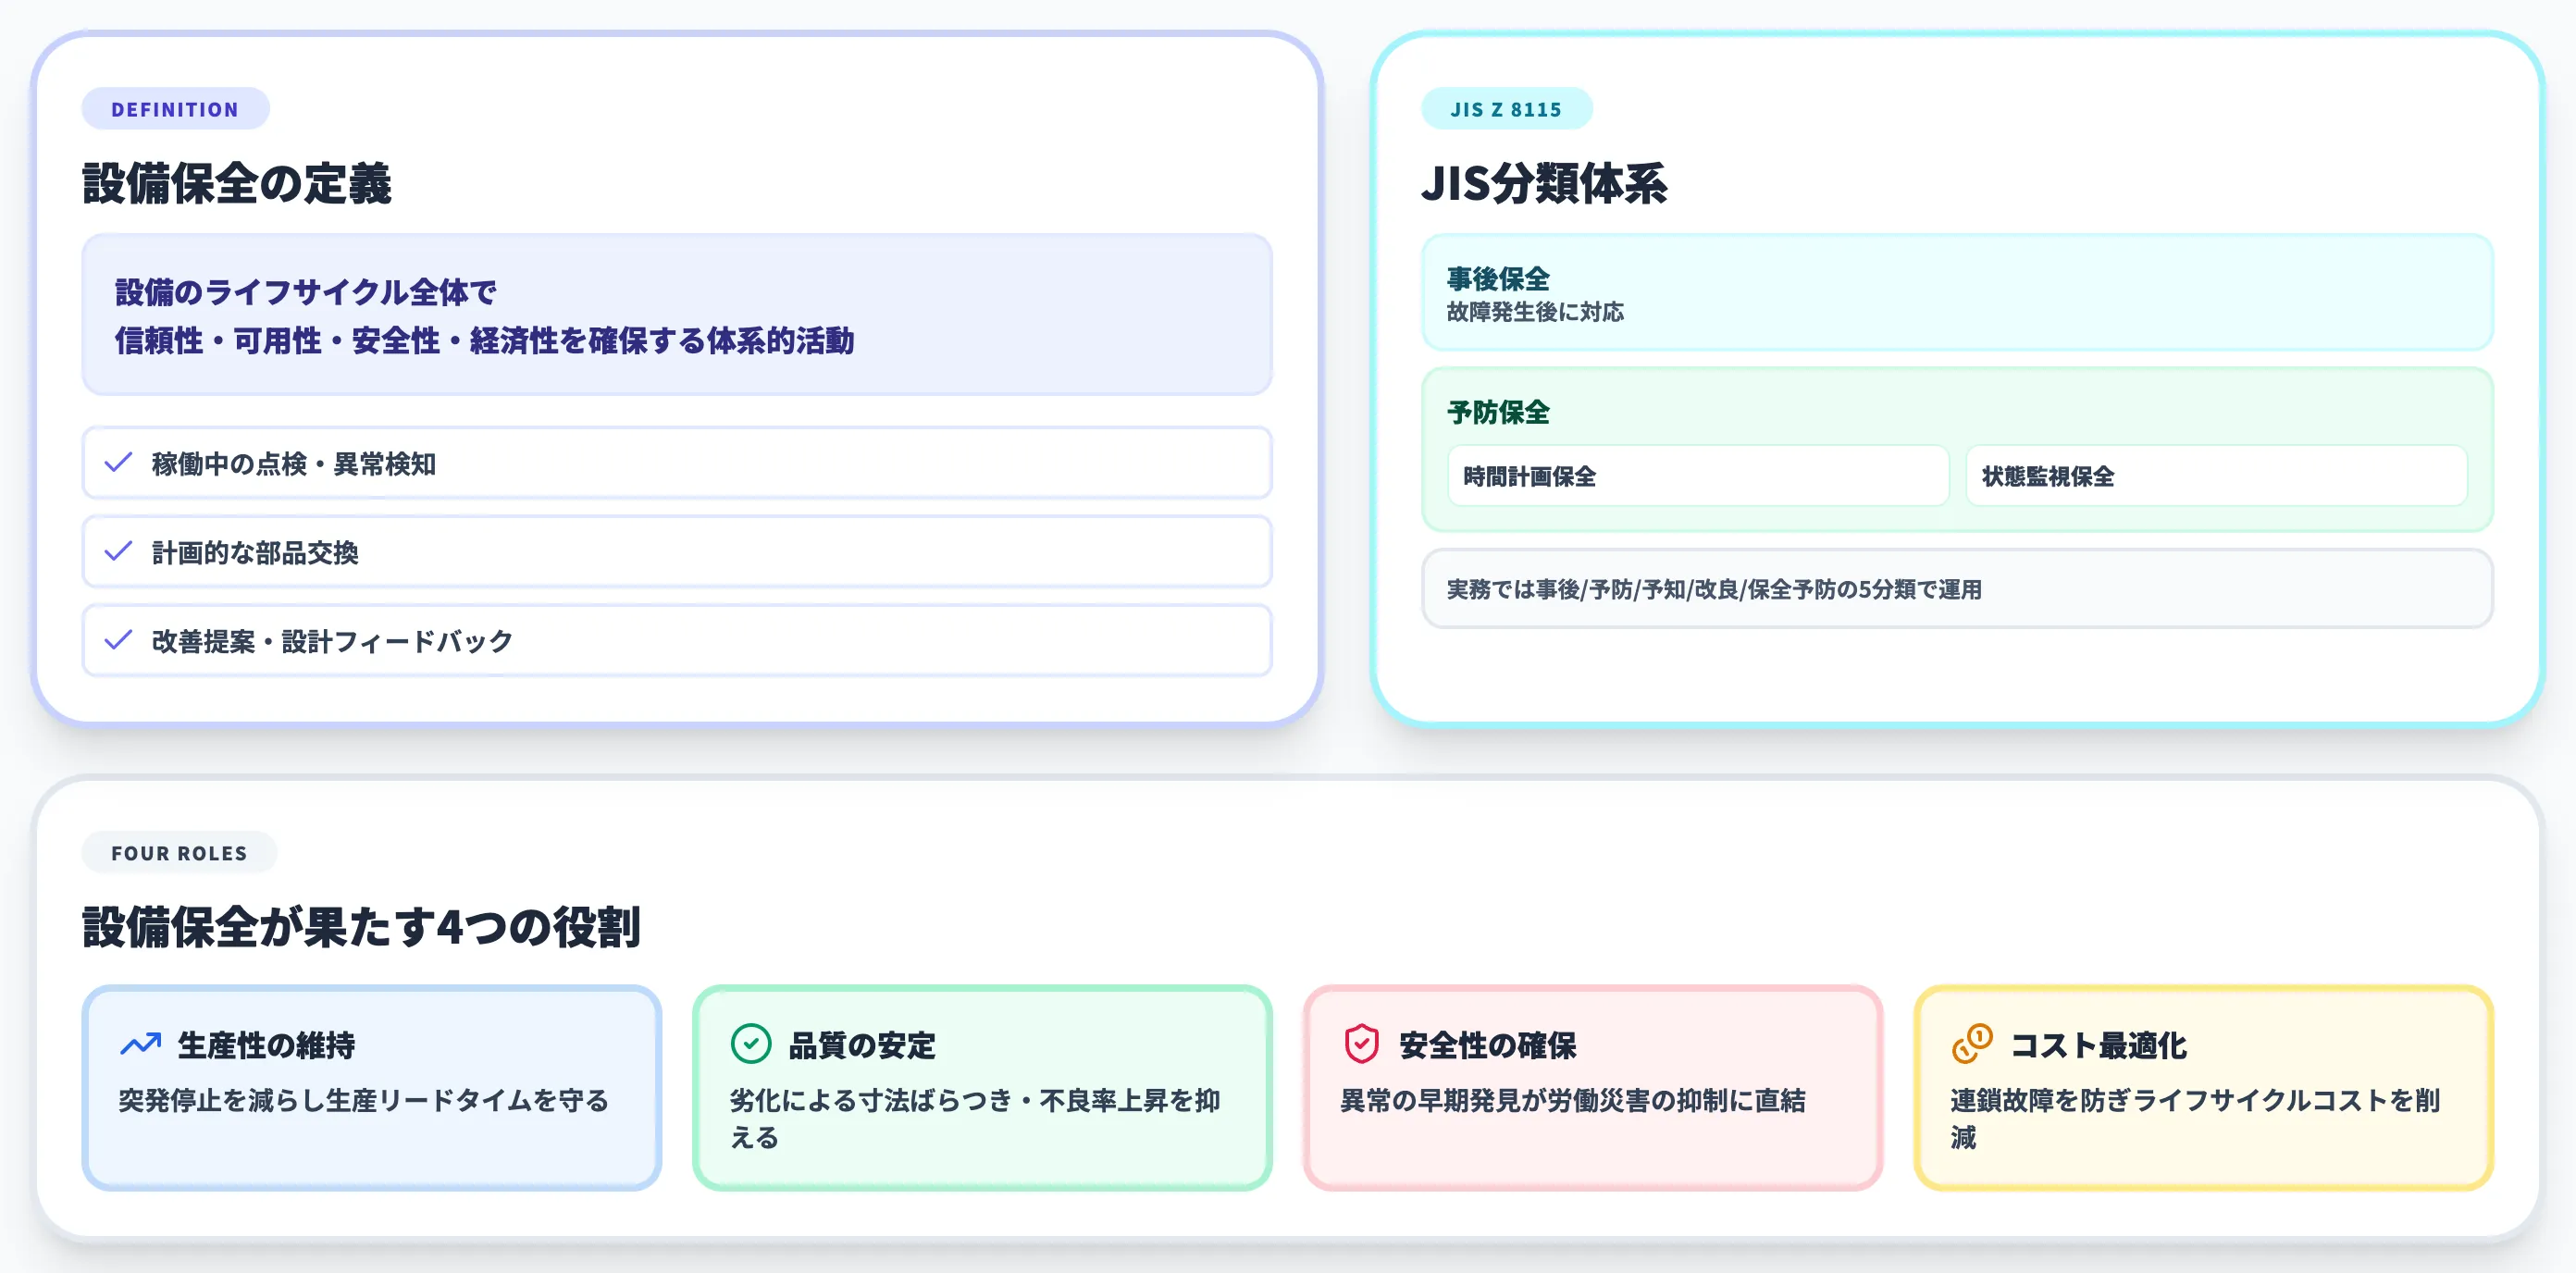Click the checkmark icon beside 改善提案・設計フィードバック
The image size is (2576, 1273).
[x=117, y=640]
